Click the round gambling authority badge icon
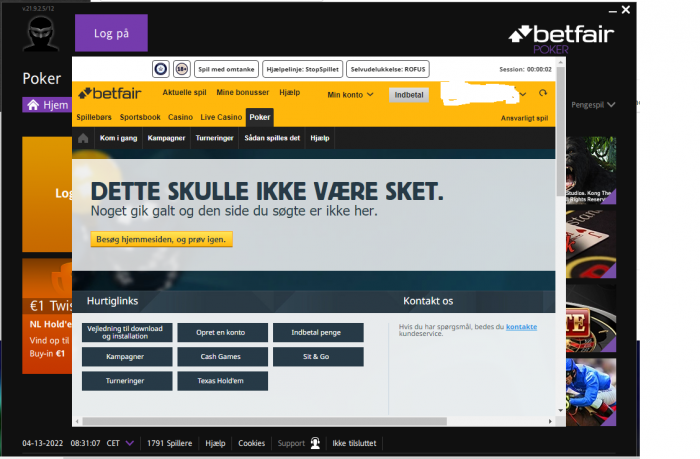This screenshot has height=459, width=700. (161, 69)
